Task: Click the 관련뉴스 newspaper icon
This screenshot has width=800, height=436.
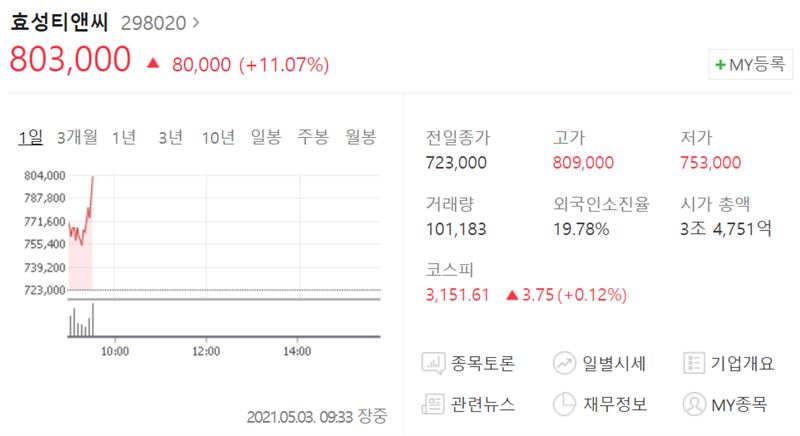Action: point(434,404)
